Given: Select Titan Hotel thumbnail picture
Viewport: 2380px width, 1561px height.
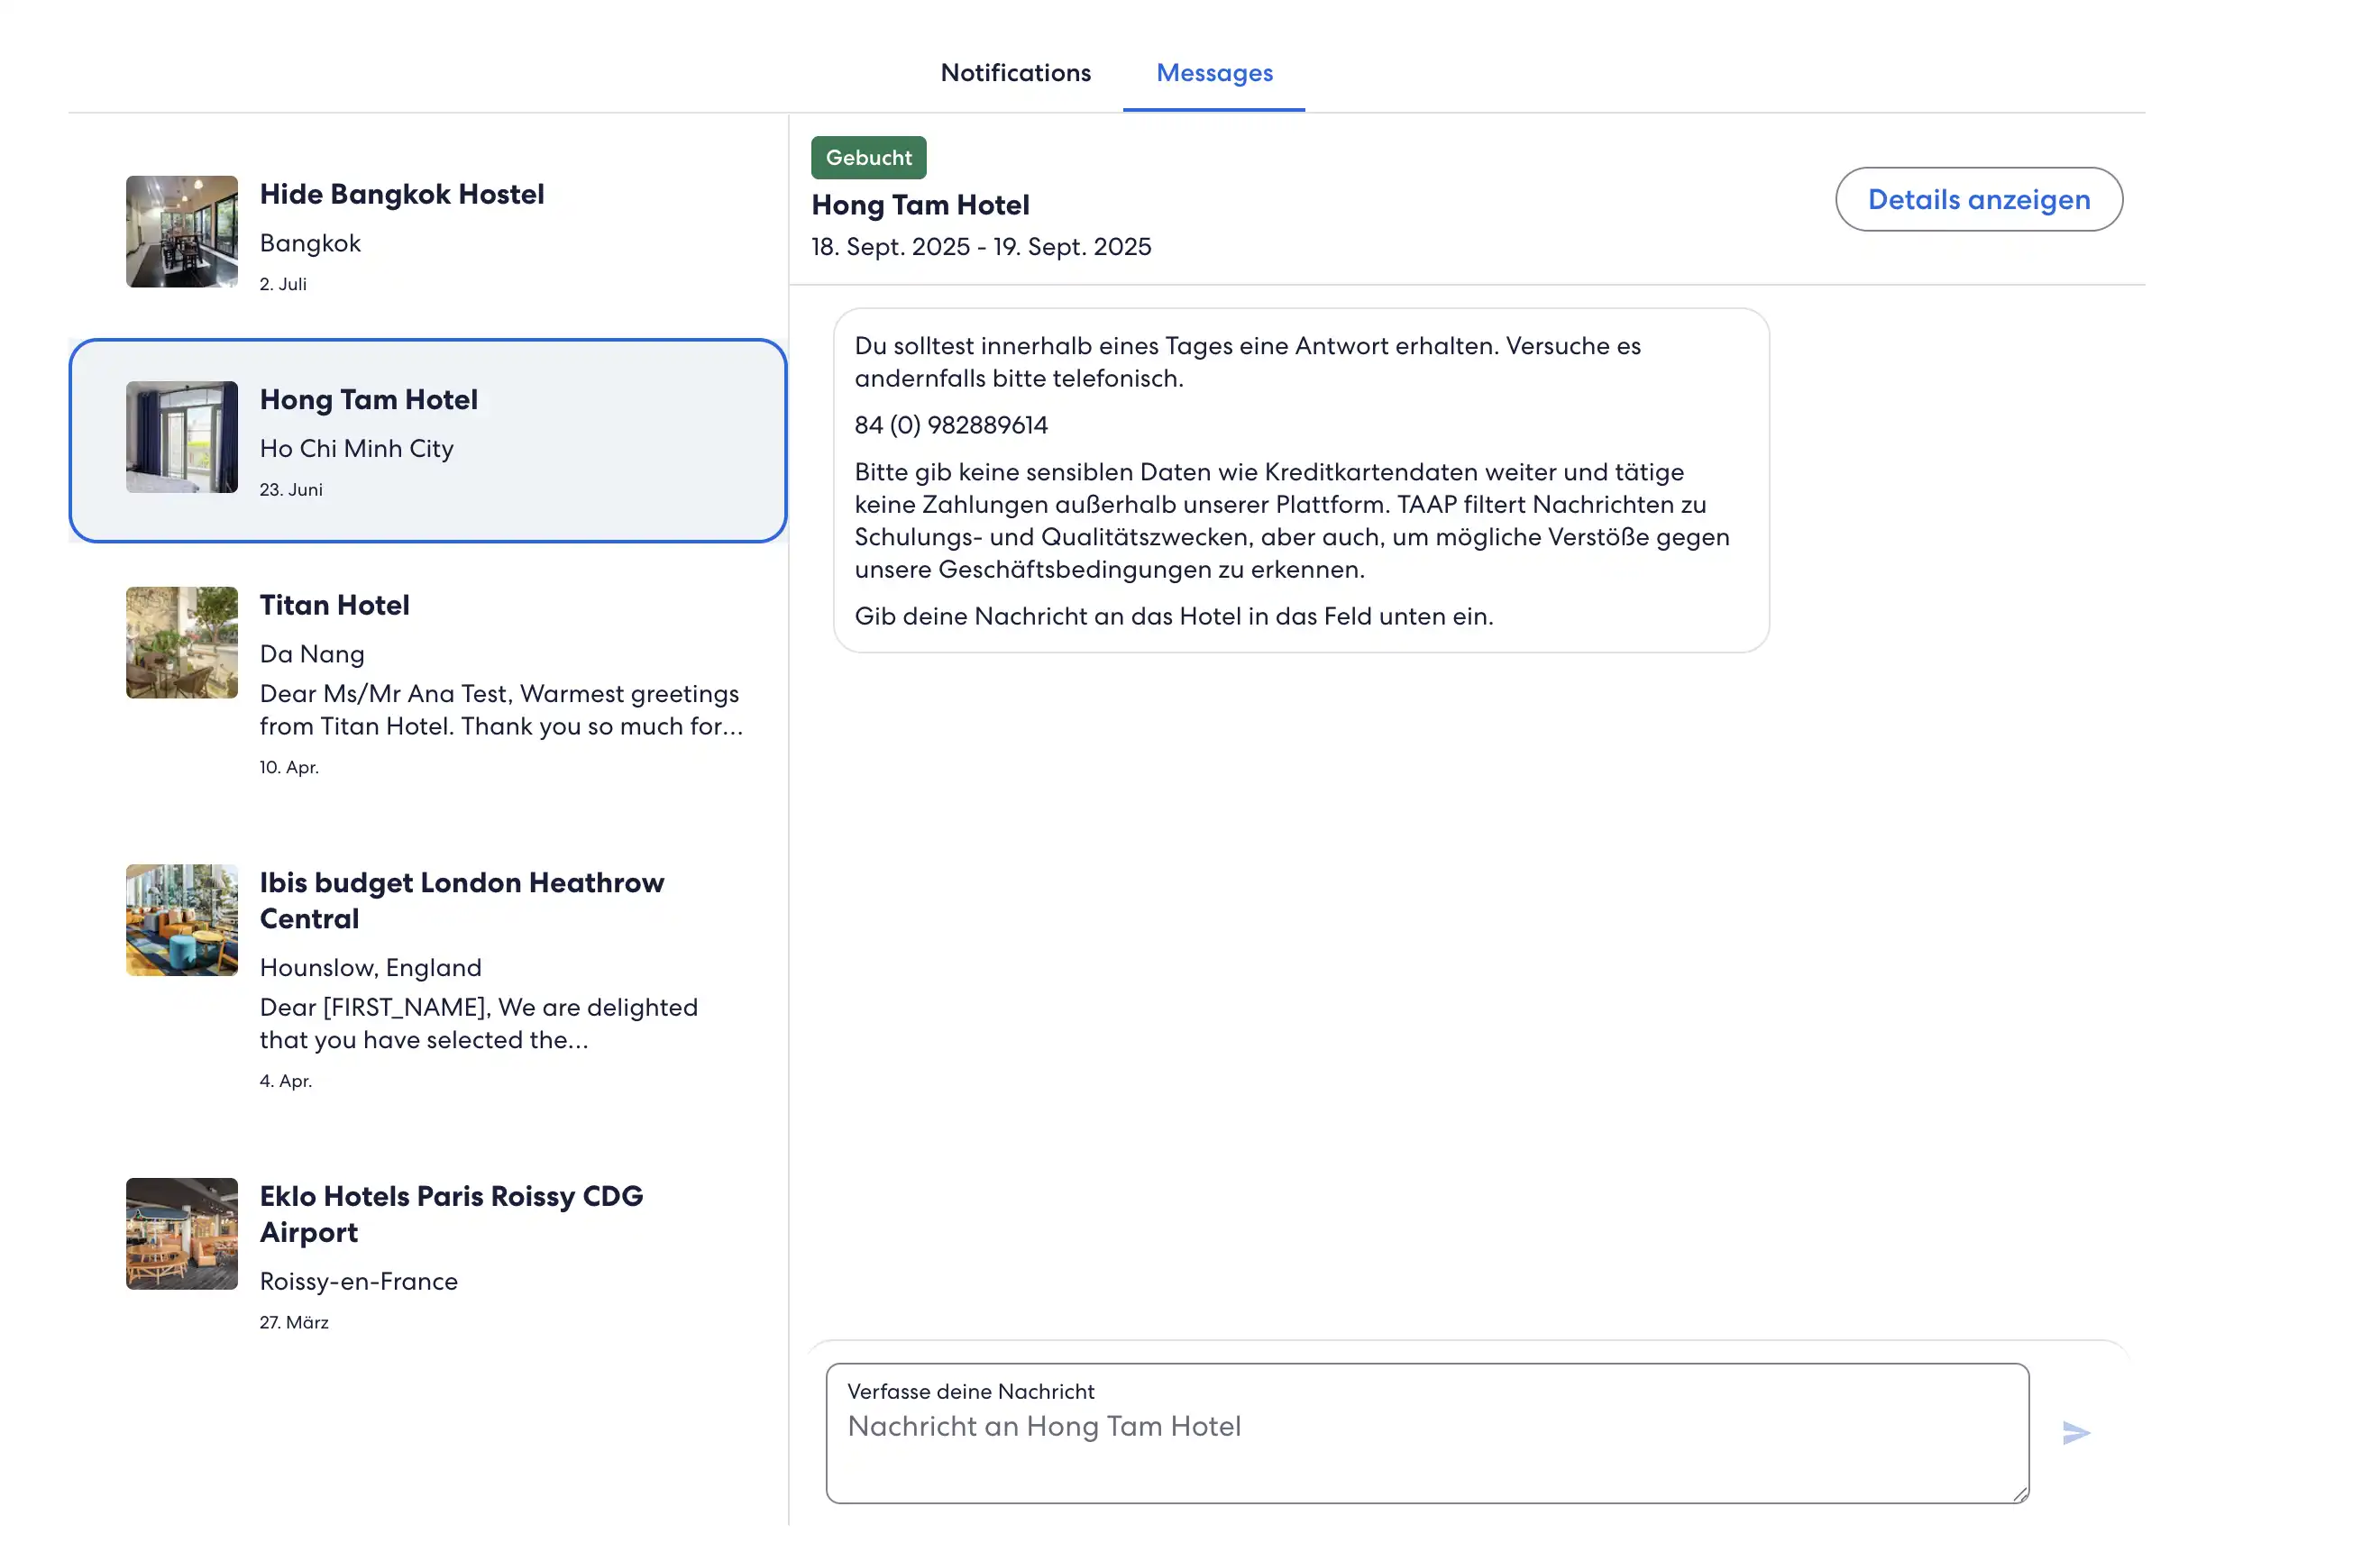Looking at the screenshot, I should click(181, 642).
